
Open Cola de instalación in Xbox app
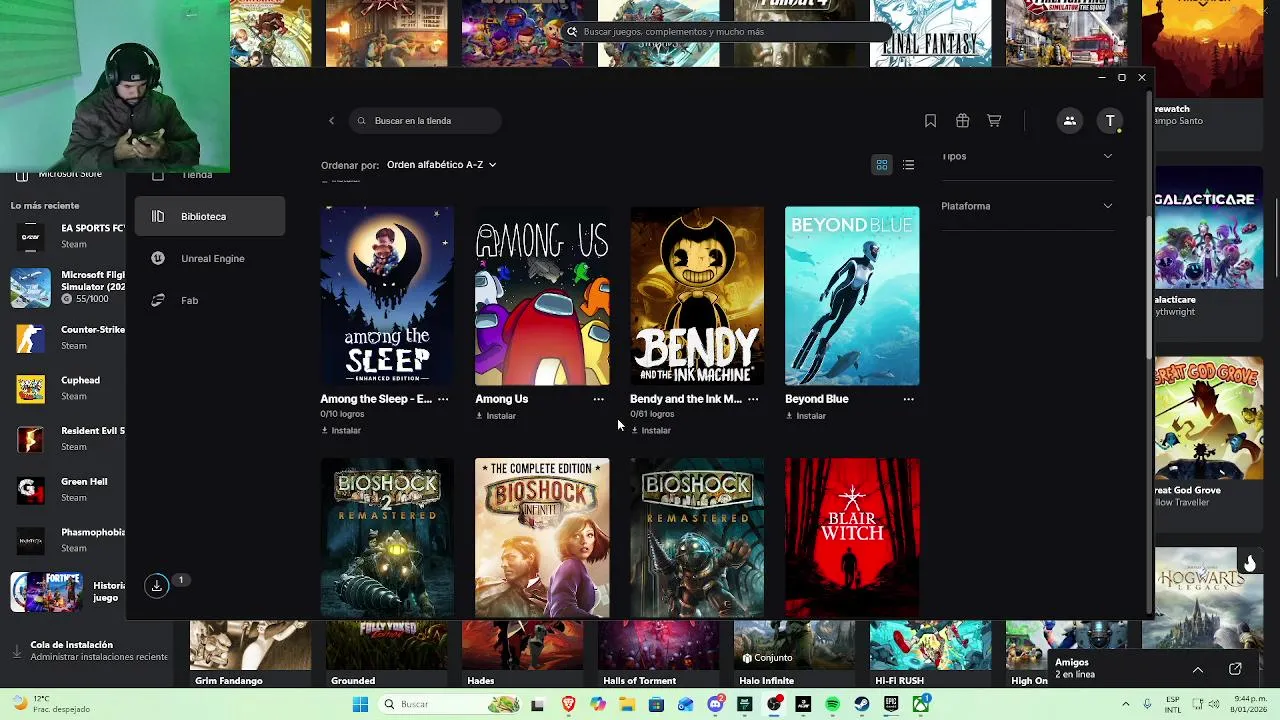pyautogui.click(x=89, y=651)
